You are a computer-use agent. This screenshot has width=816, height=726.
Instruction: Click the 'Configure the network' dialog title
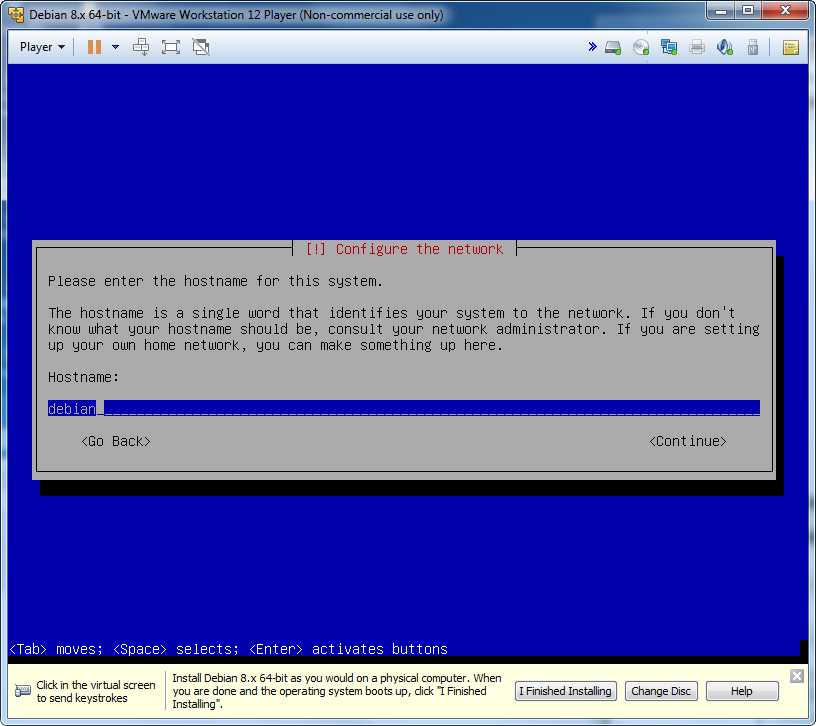pyautogui.click(x=404, y=249)
